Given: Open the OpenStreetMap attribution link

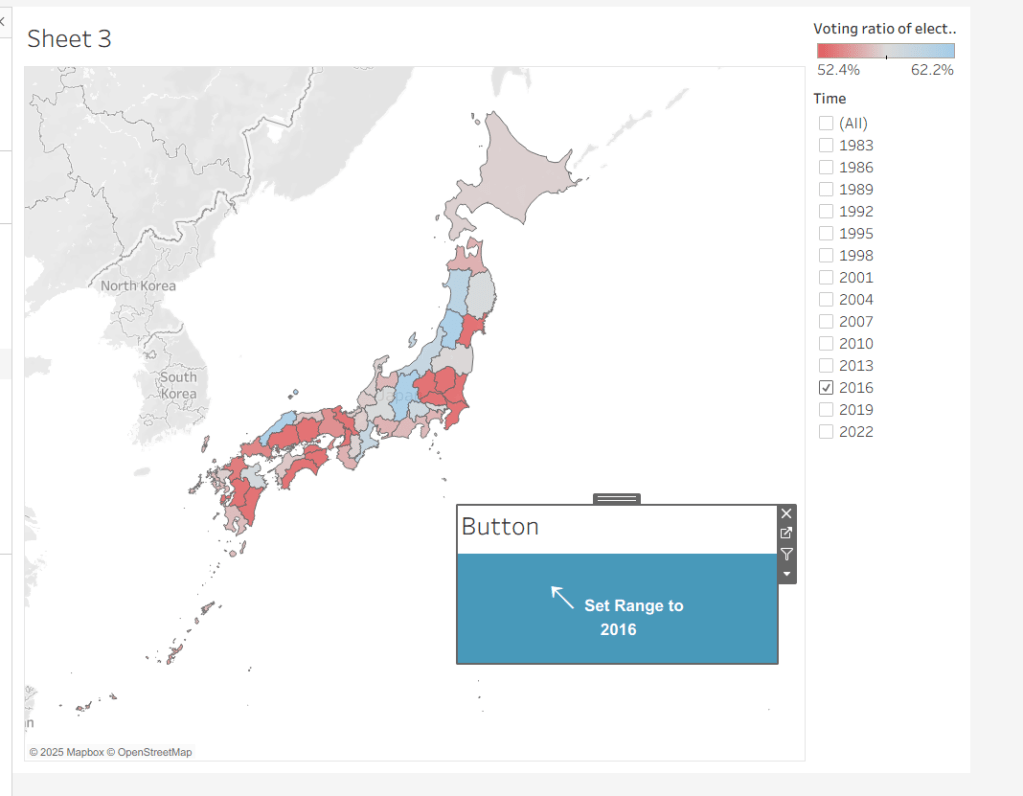Looking at the screenshot, I should (155, 752).
